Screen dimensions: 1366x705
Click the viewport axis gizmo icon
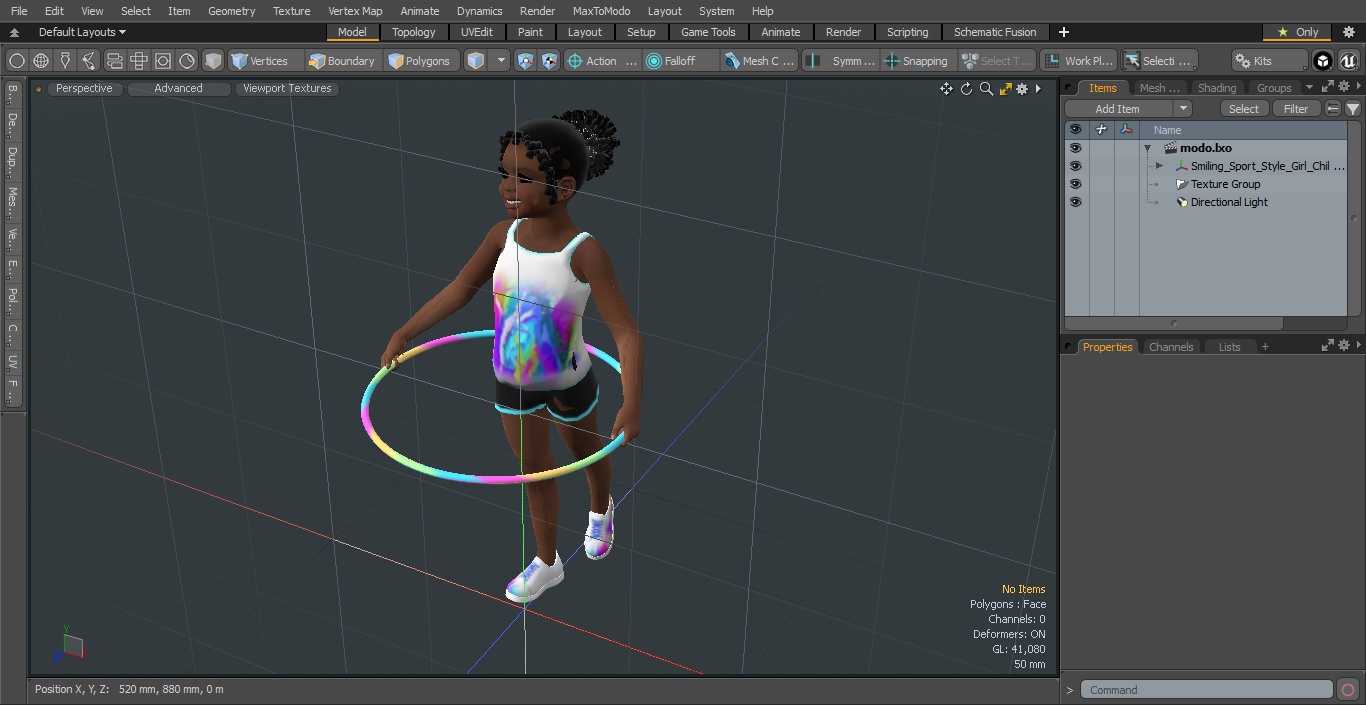point(69,645)
